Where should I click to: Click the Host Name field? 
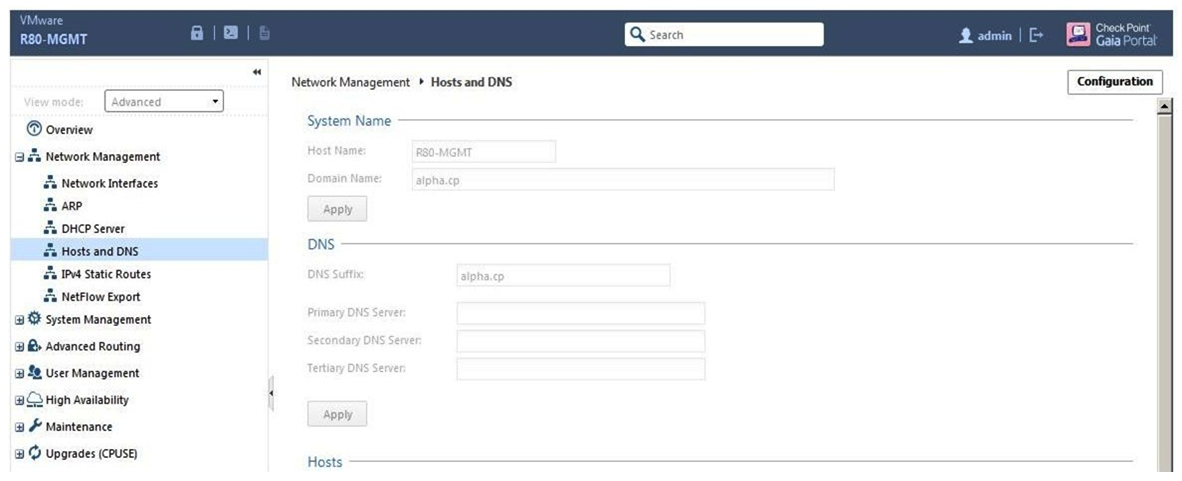pos(483,152)
